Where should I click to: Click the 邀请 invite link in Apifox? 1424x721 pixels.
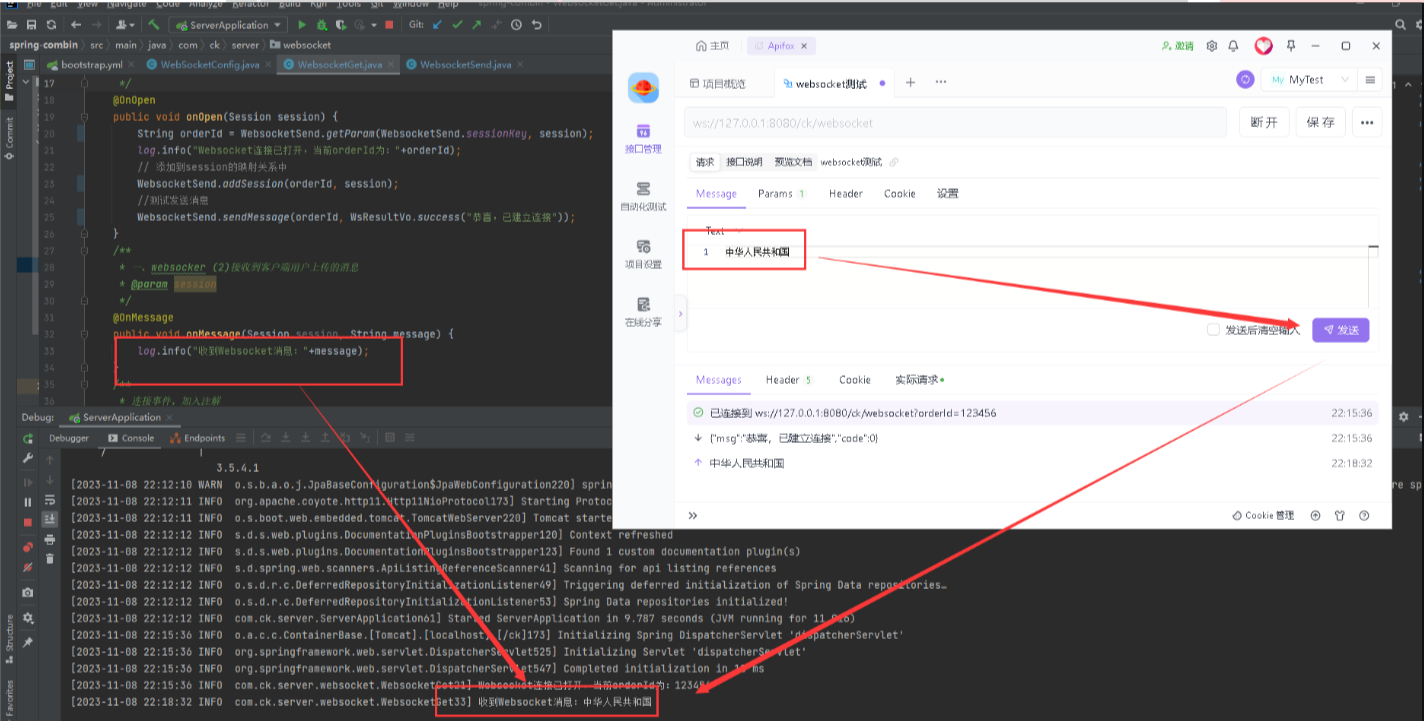[x=1178, y=46]
